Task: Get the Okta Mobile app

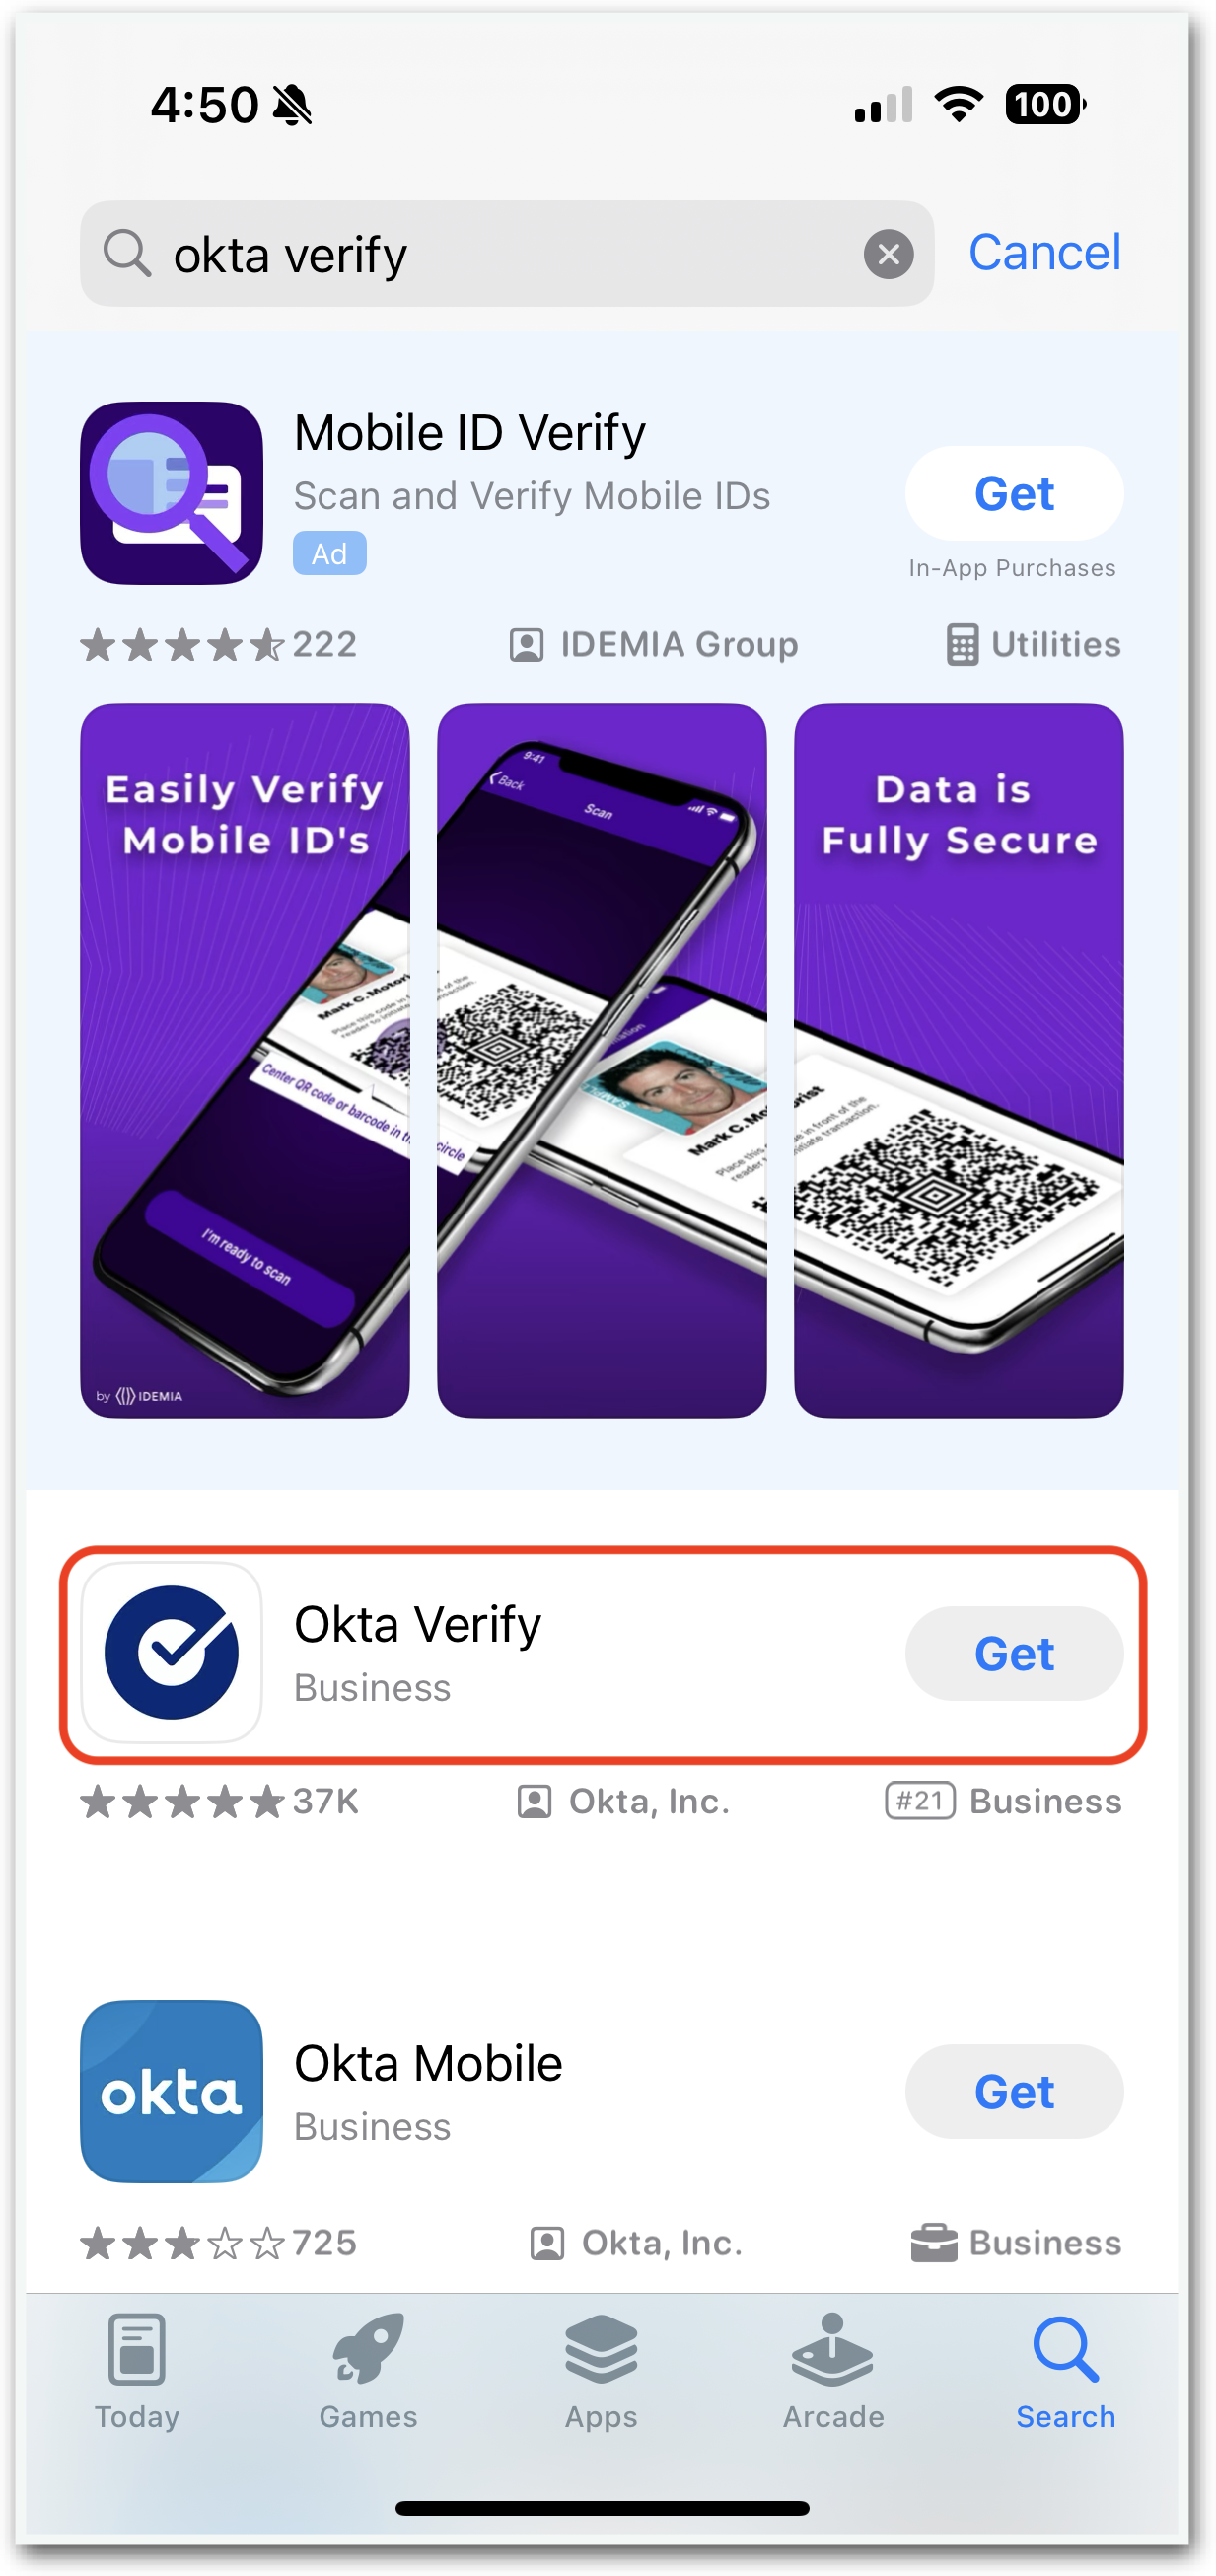Action: pos(1013,2090)
